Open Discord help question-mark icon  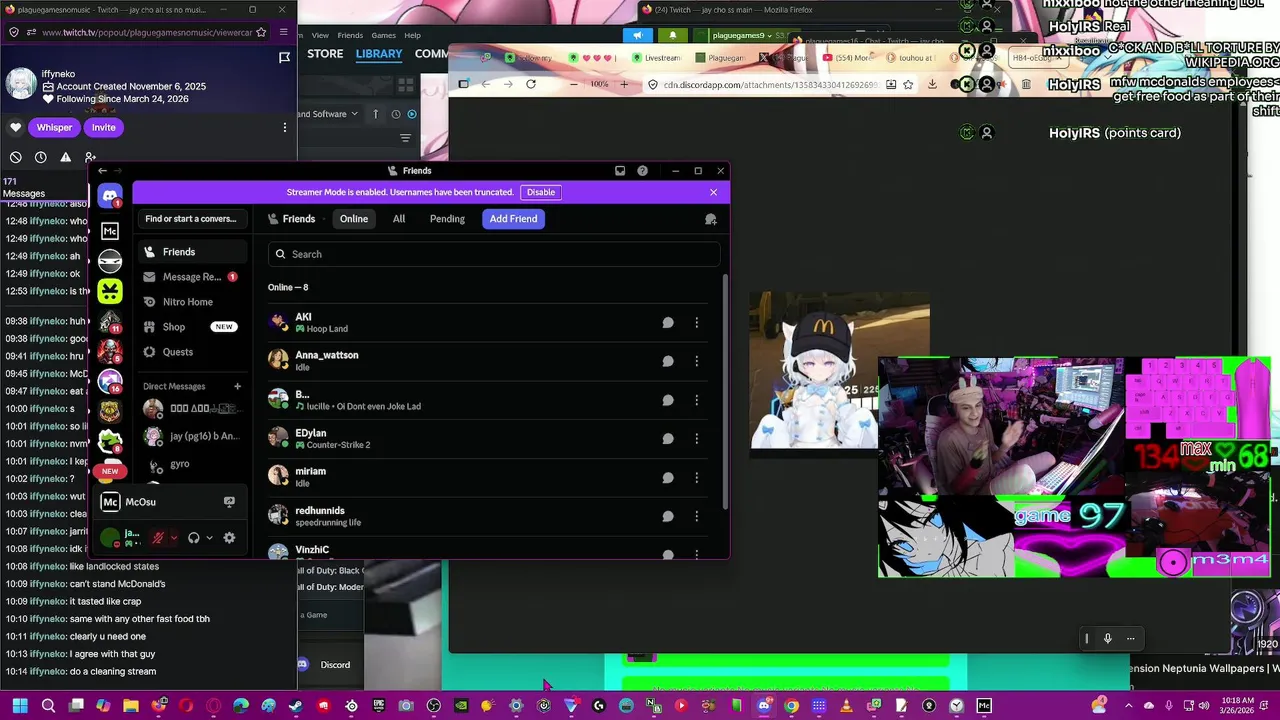(x=642, y=171)
